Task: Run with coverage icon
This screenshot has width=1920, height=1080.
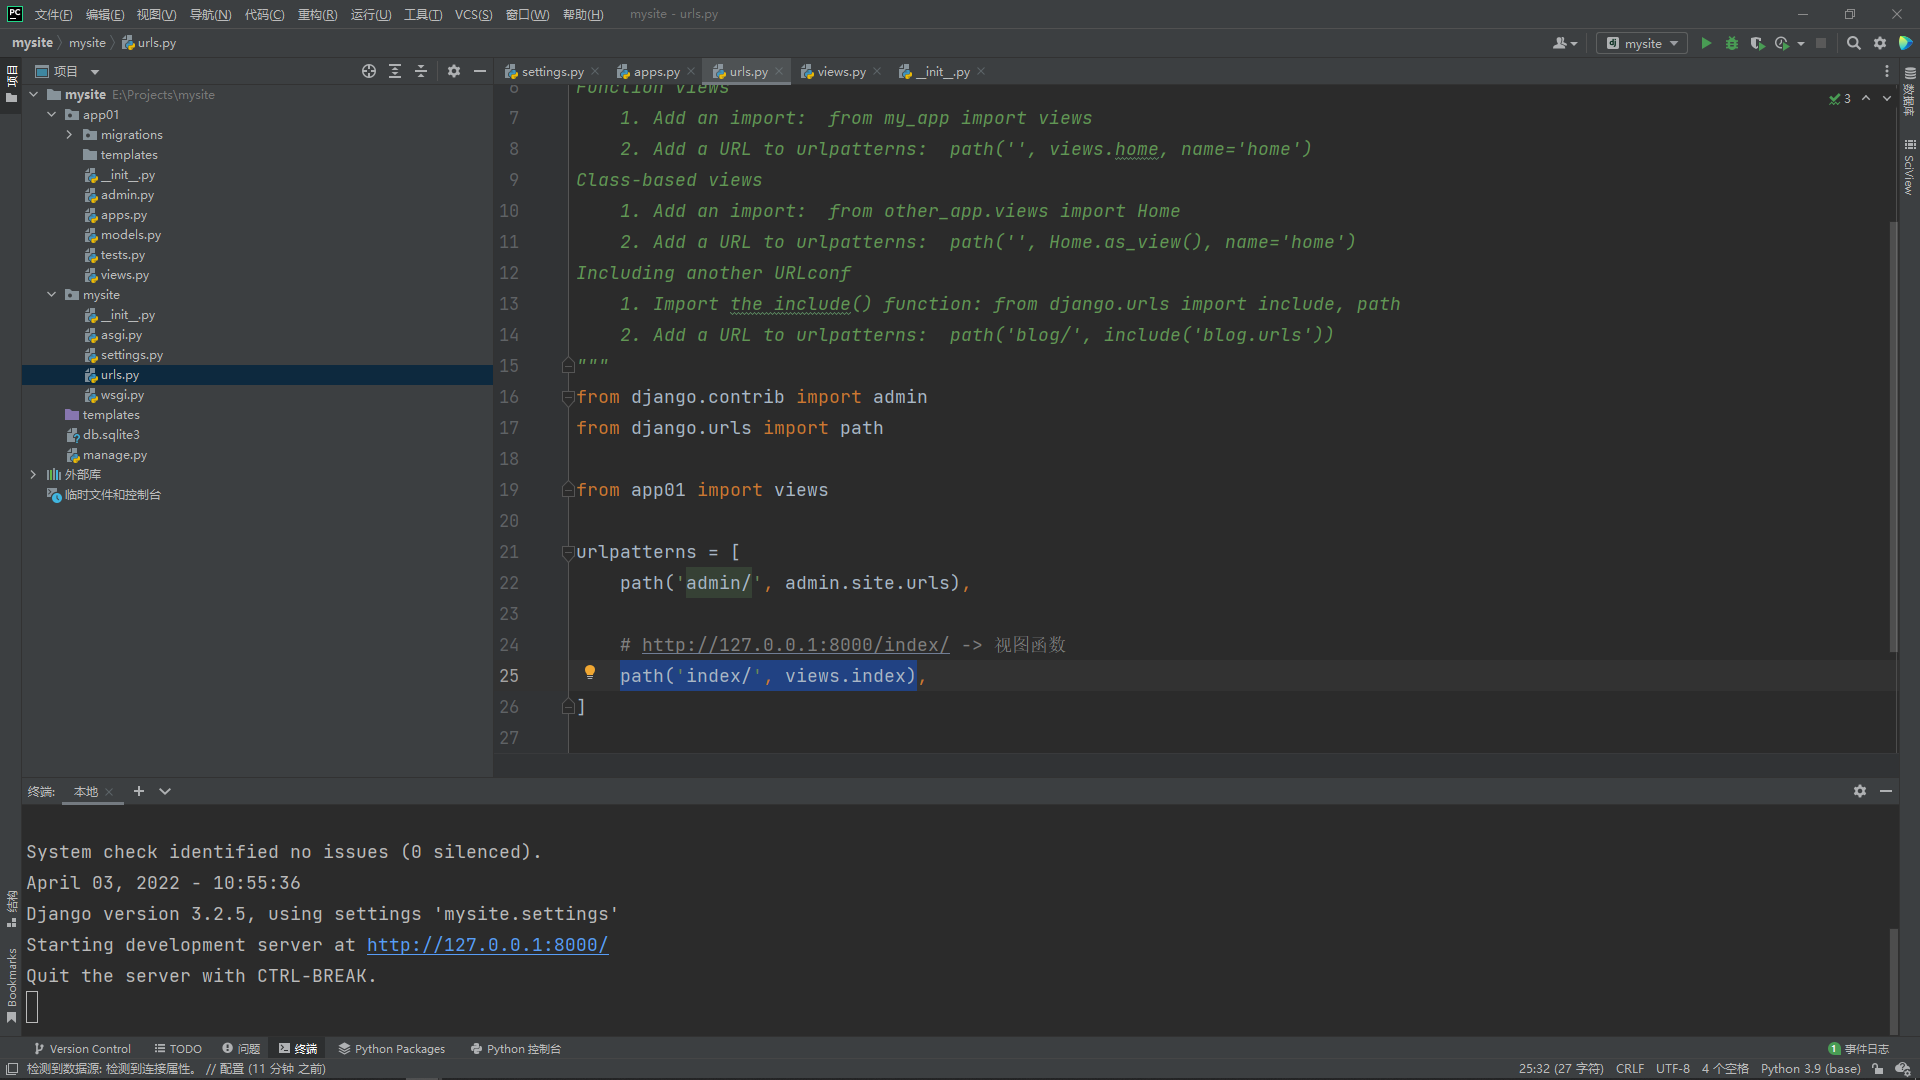Action: (1757, 43)
